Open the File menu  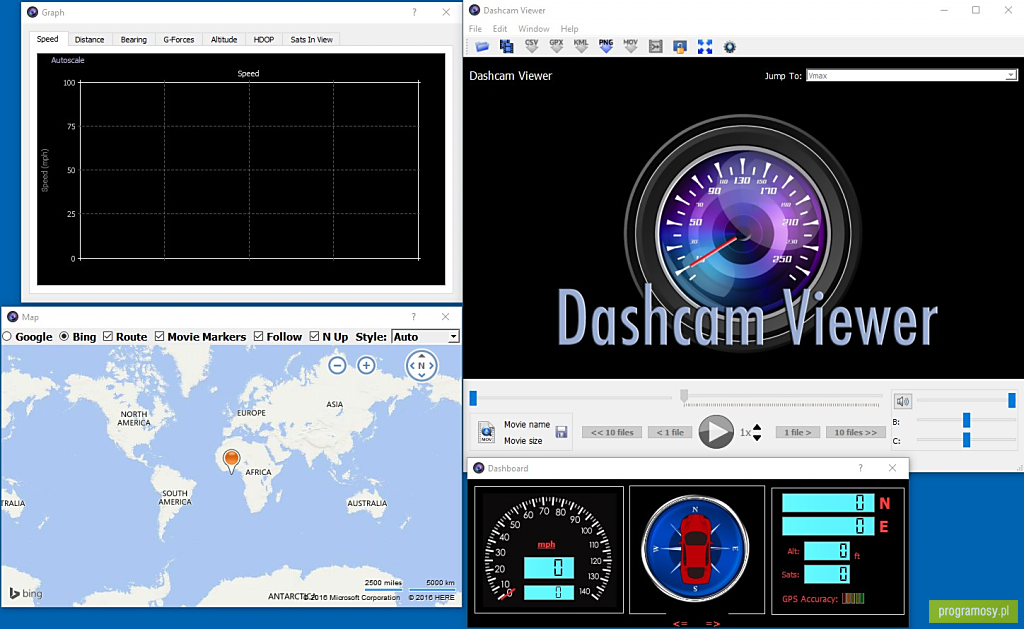tap(475, 29)
